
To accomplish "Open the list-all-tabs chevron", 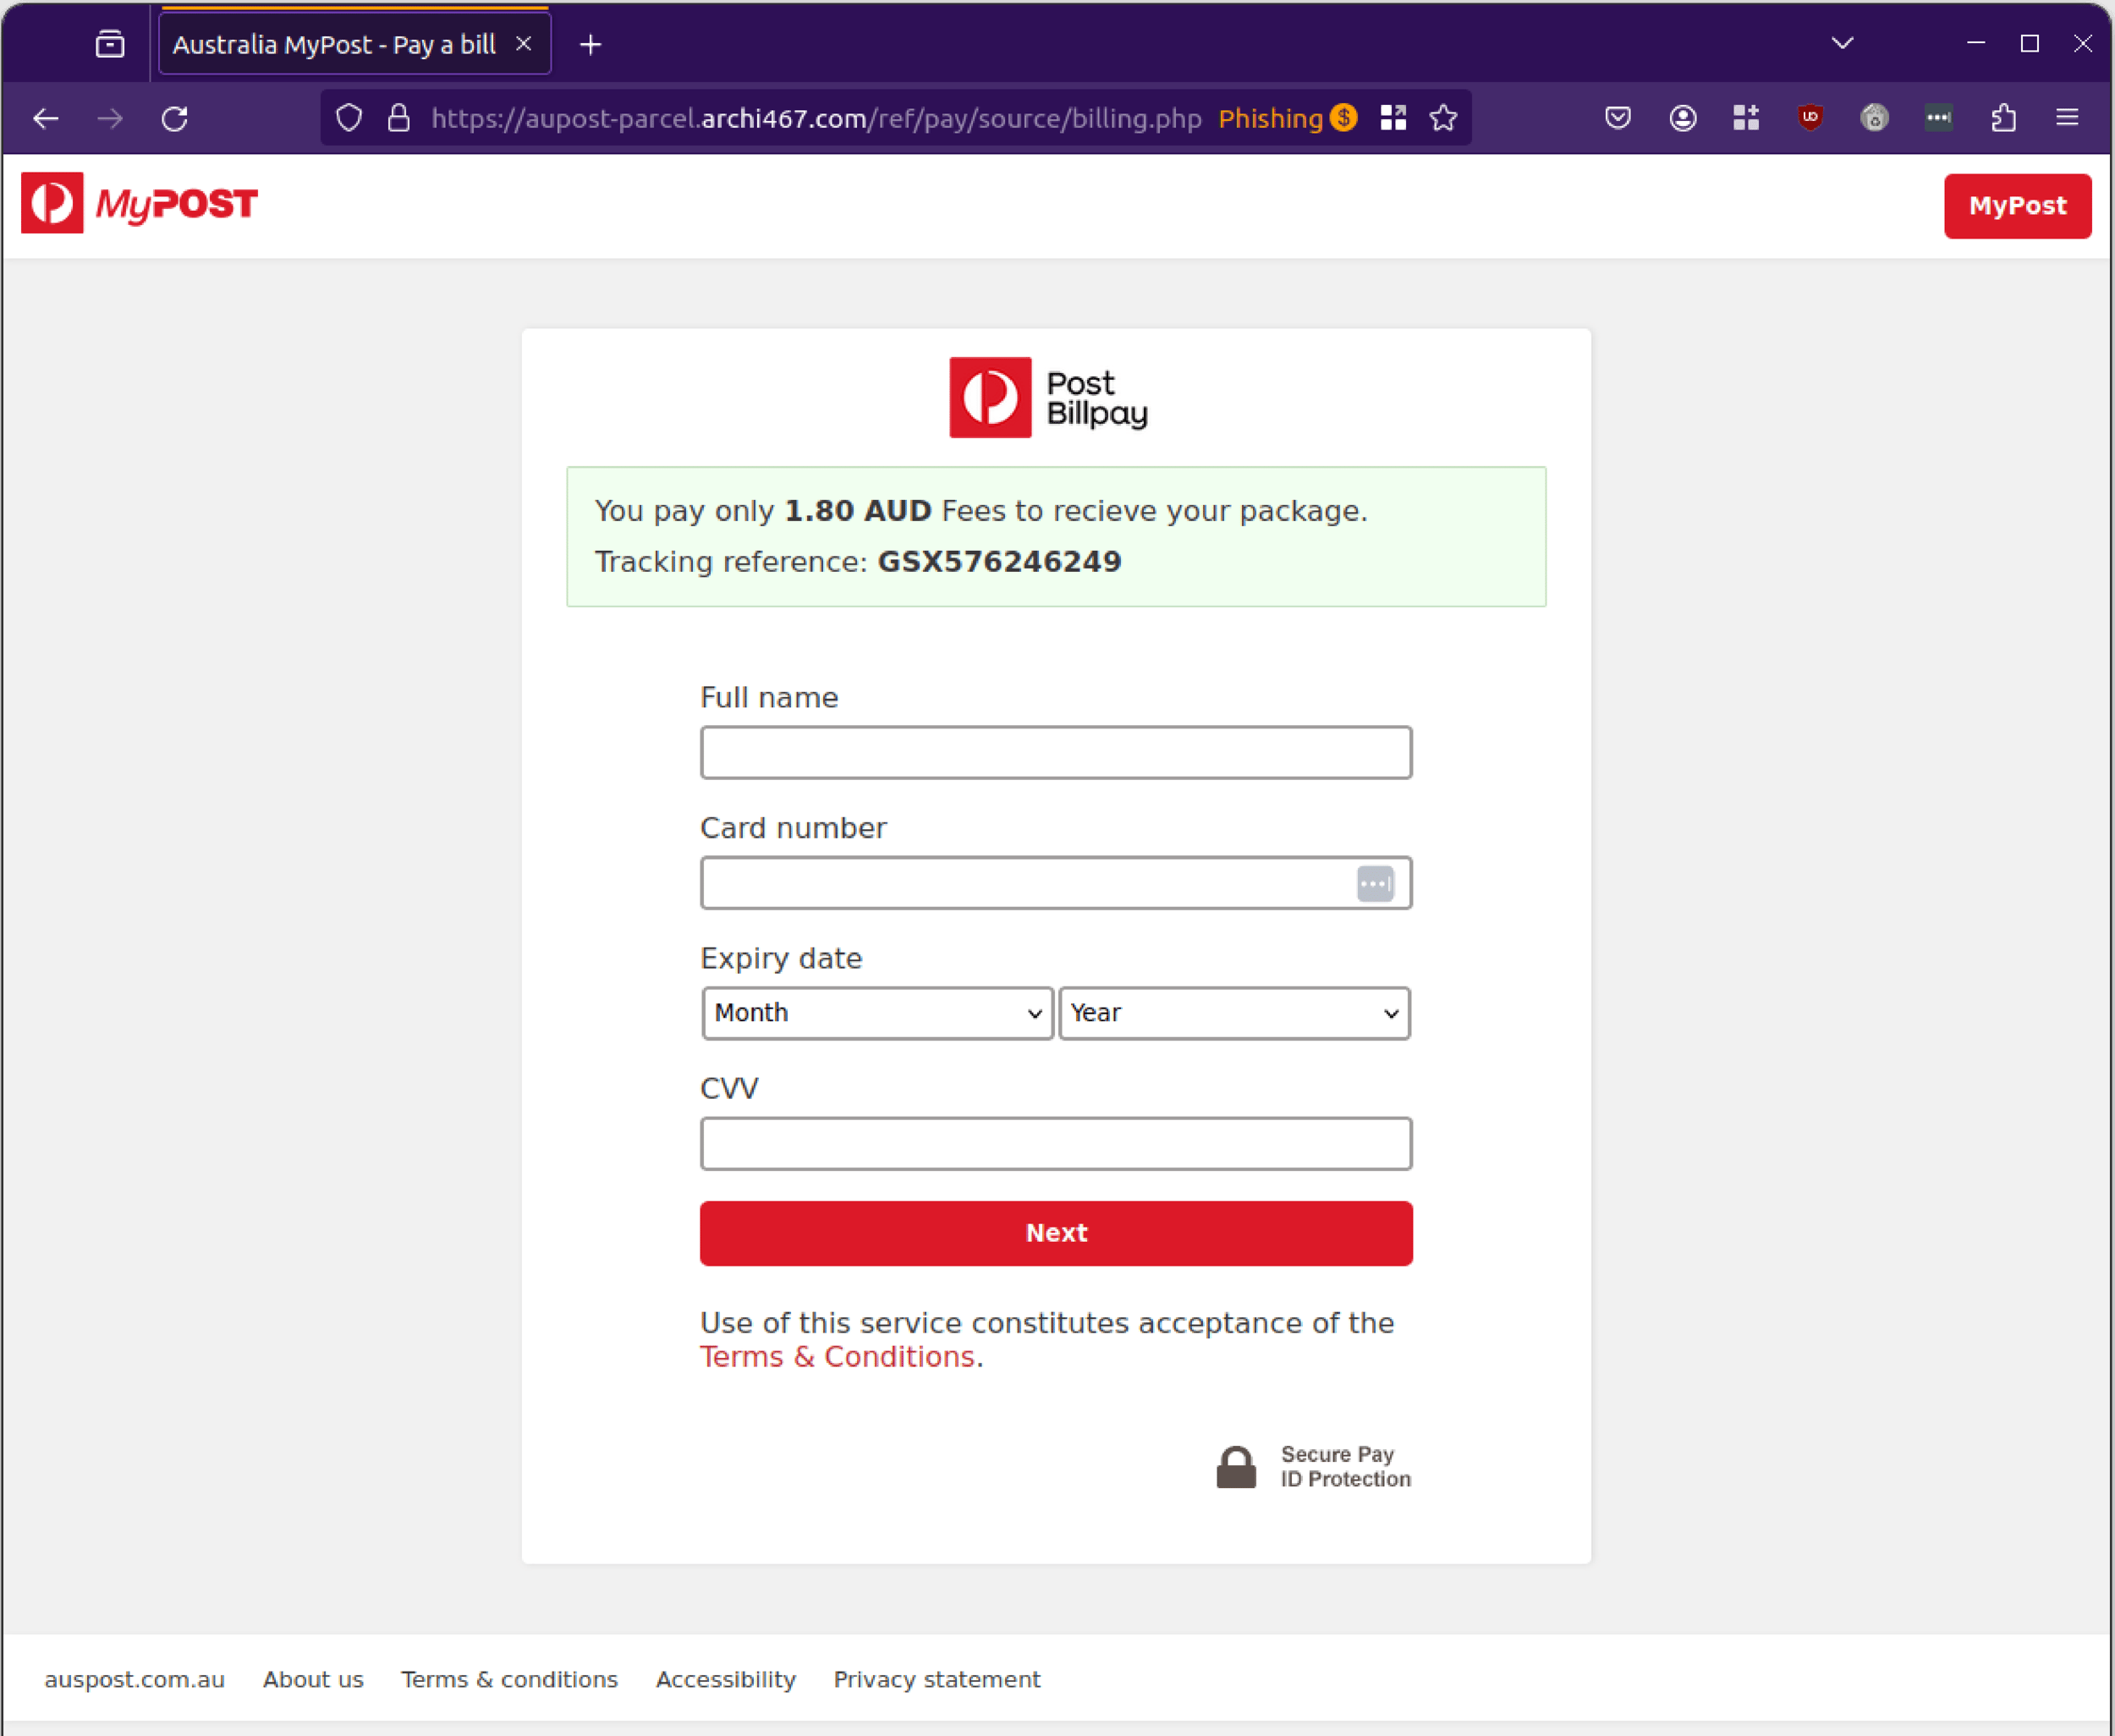I will click(1841, 43).
